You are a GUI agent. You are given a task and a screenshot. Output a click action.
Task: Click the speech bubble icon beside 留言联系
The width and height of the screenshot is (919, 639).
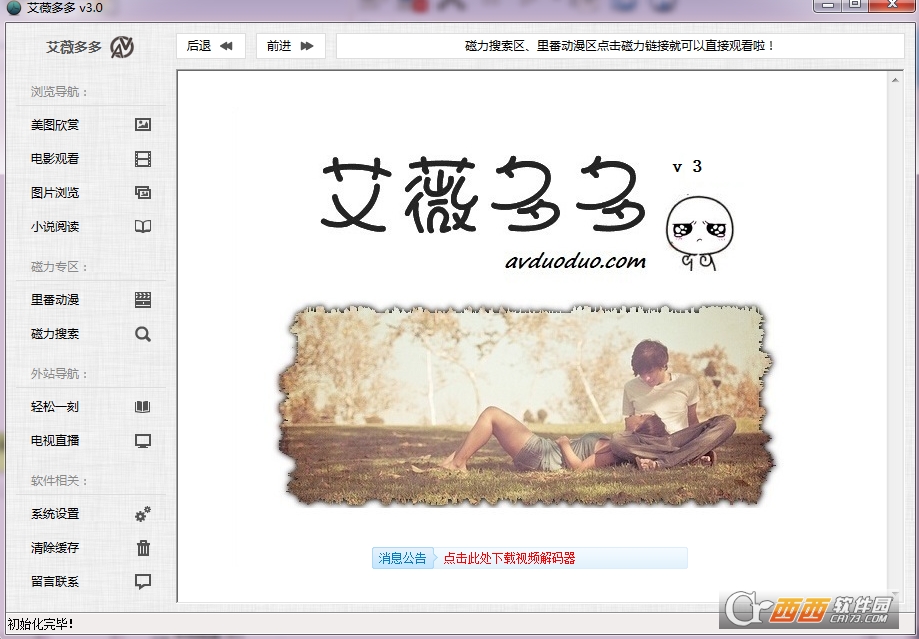pyautogui.click(x=143, y=582)
